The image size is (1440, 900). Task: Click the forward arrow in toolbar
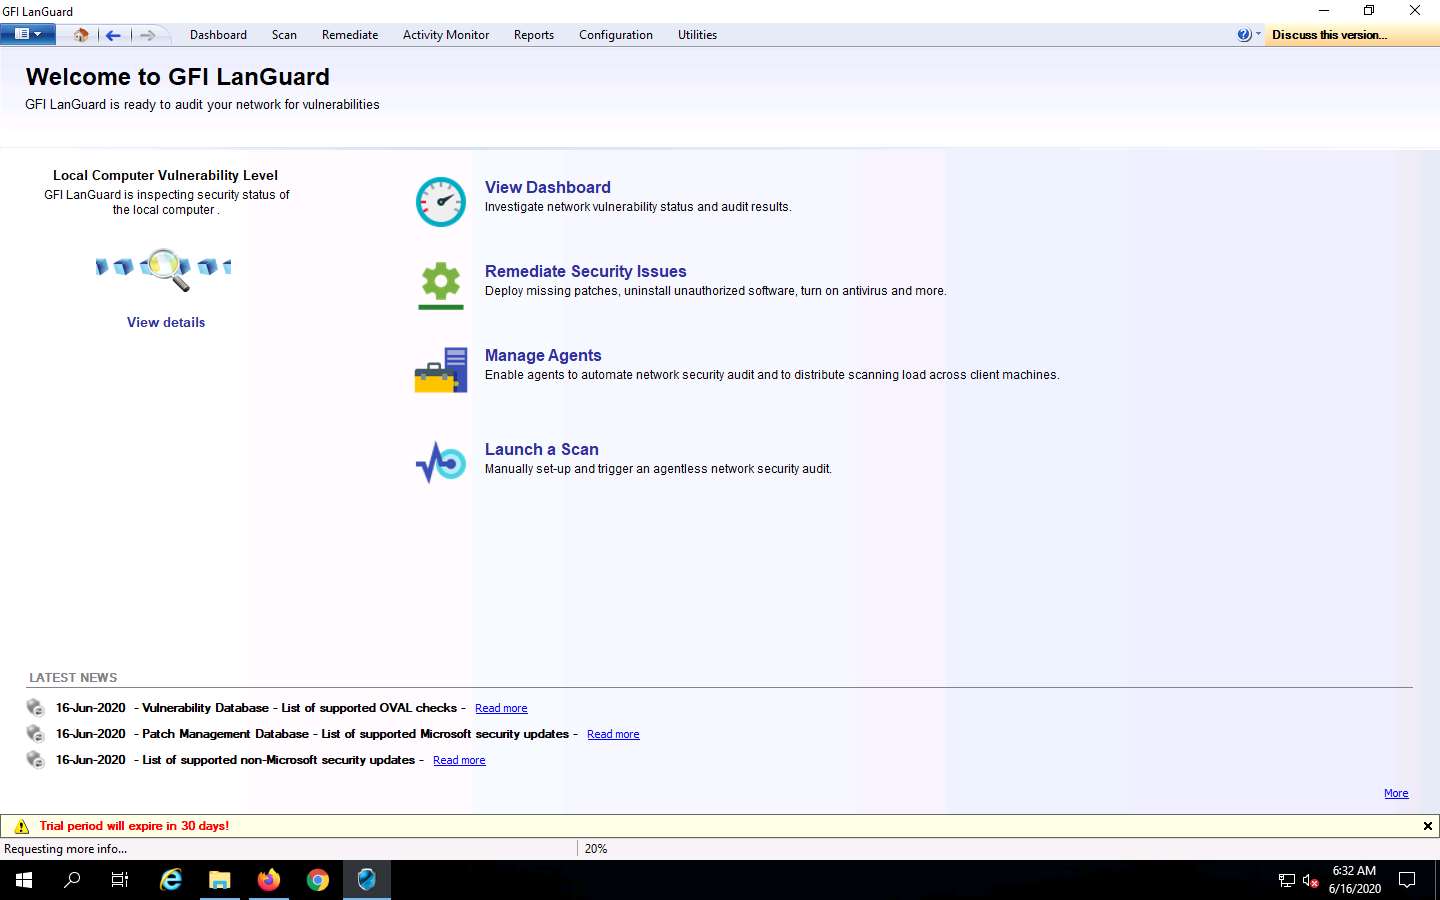[x=147, y=35]
